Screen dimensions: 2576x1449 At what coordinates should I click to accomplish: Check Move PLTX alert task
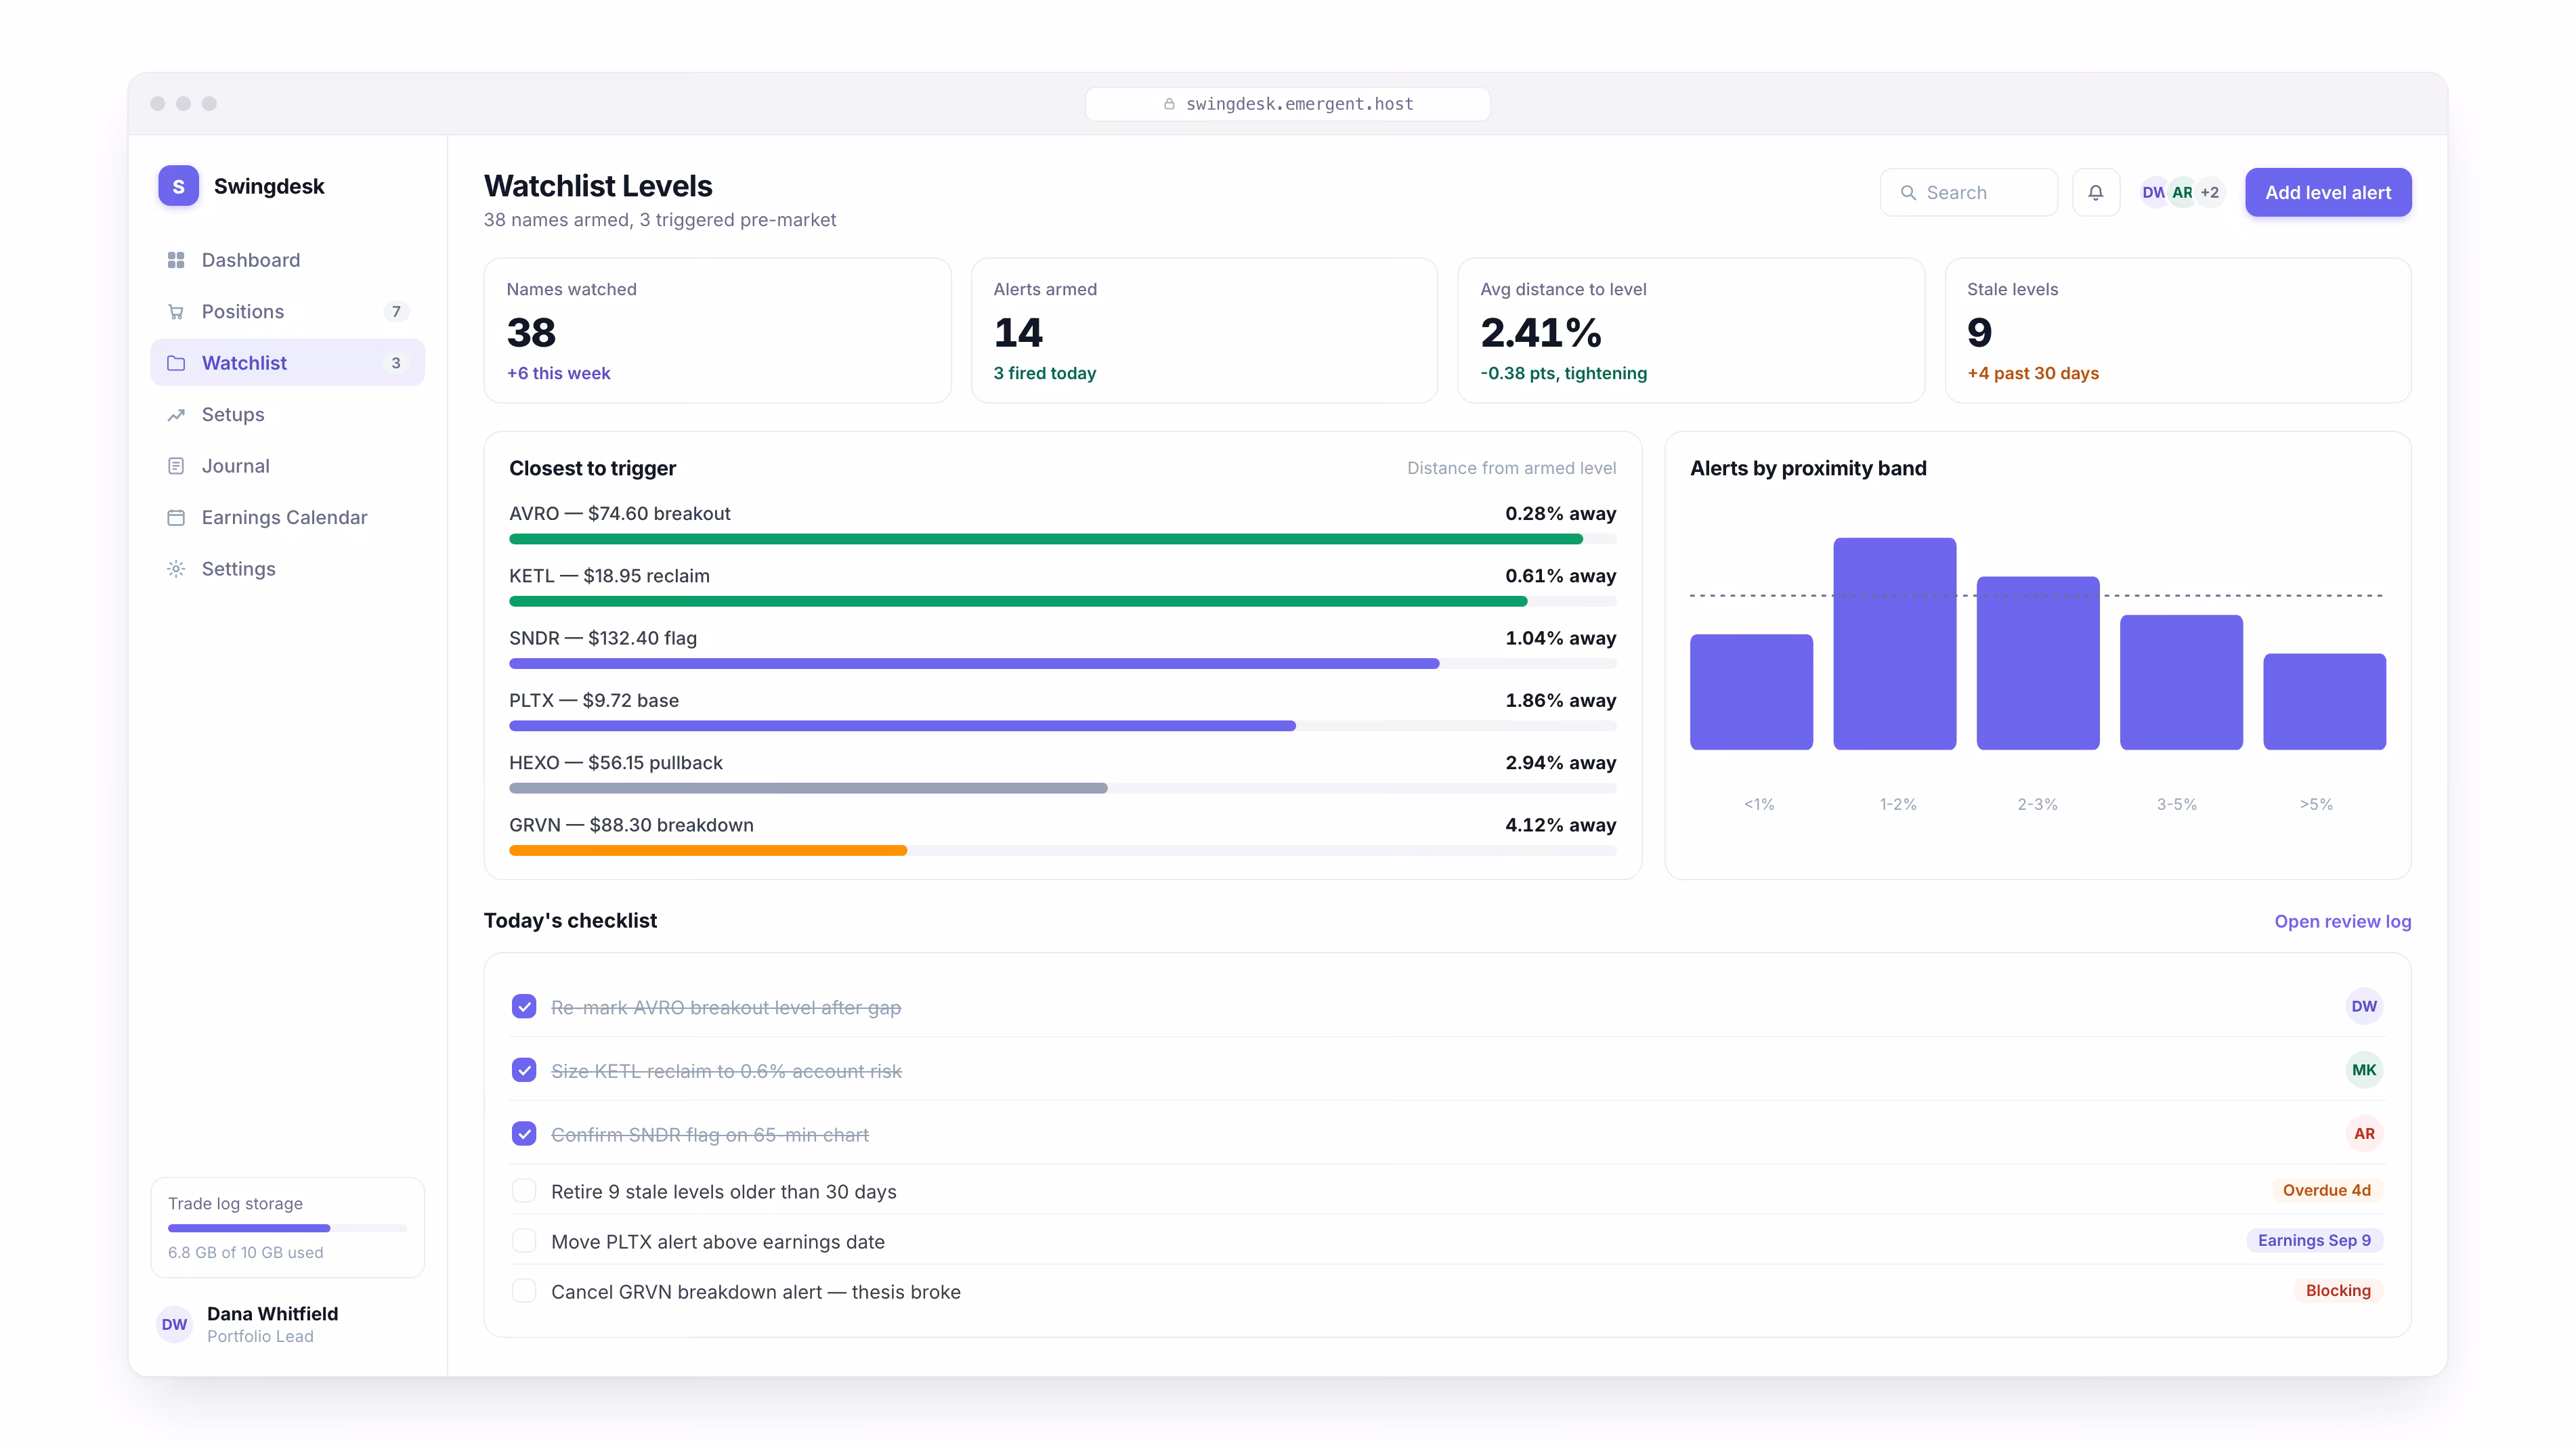coord(524,1240)
